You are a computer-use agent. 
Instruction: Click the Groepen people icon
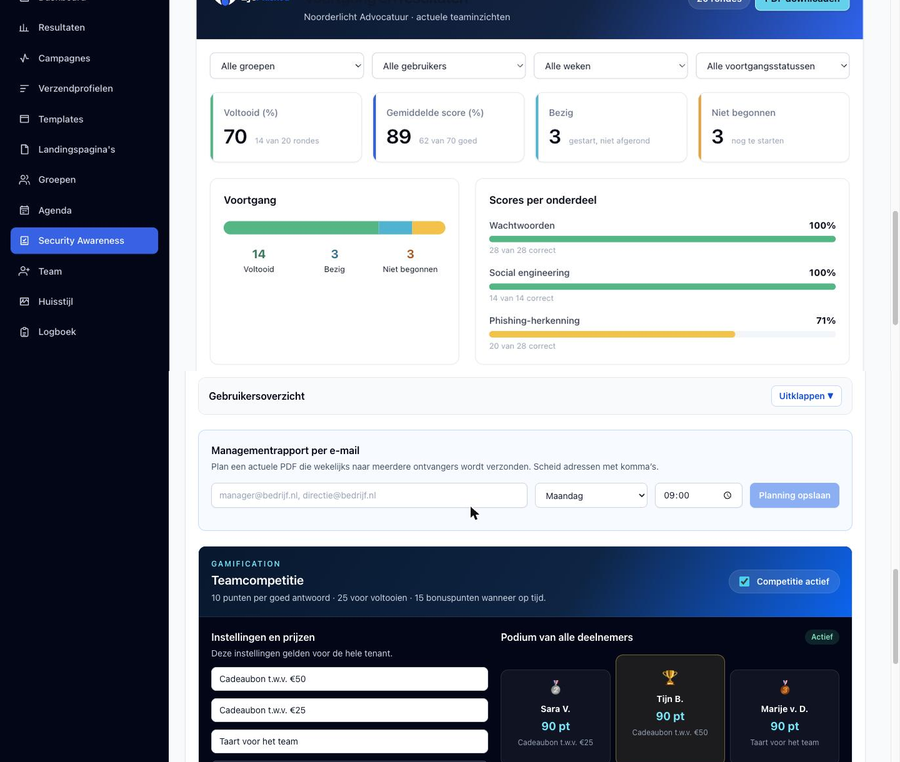(24, 180)
